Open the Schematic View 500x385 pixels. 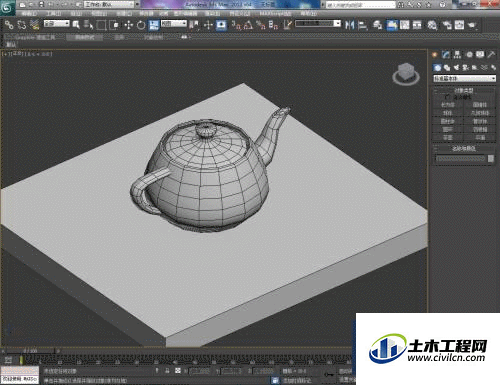(x=417, y=25)
